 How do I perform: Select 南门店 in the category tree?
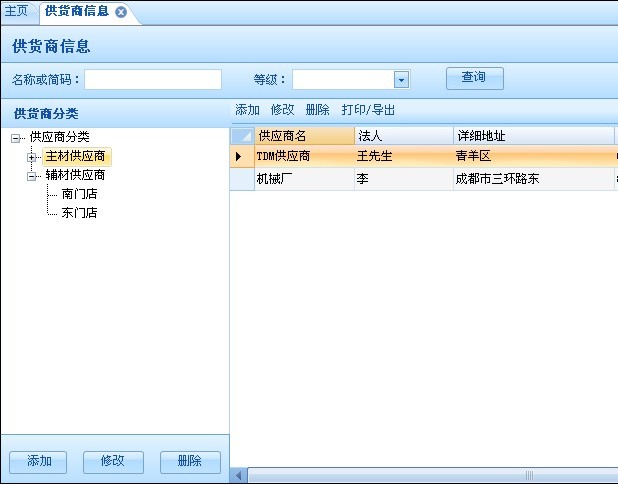click(79, 194)
